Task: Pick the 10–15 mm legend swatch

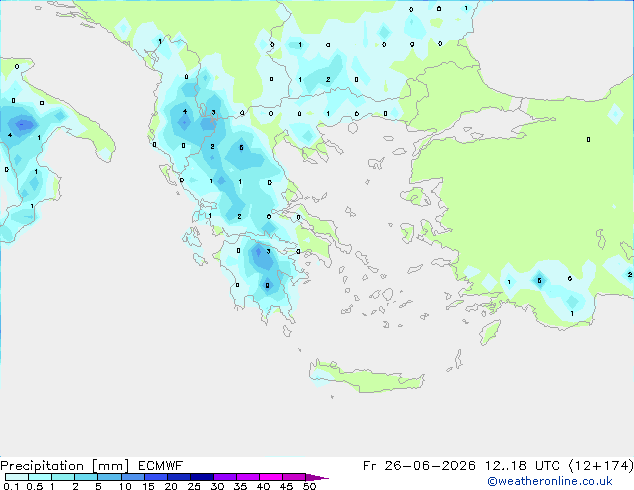Action: pyautogui.click(x=132, y=477)
